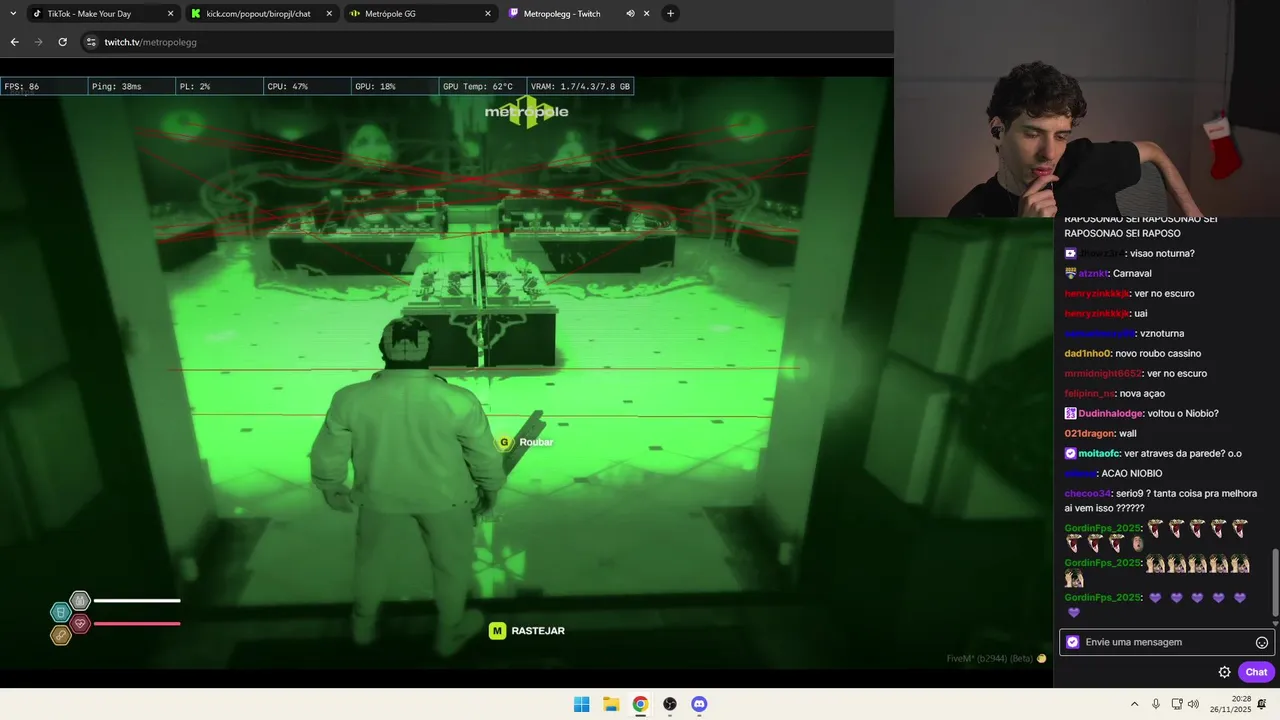Viewport: 1280px width, 720px height.
Task: Click the Twitch tab favicon
Action: (x=514, y=14)
